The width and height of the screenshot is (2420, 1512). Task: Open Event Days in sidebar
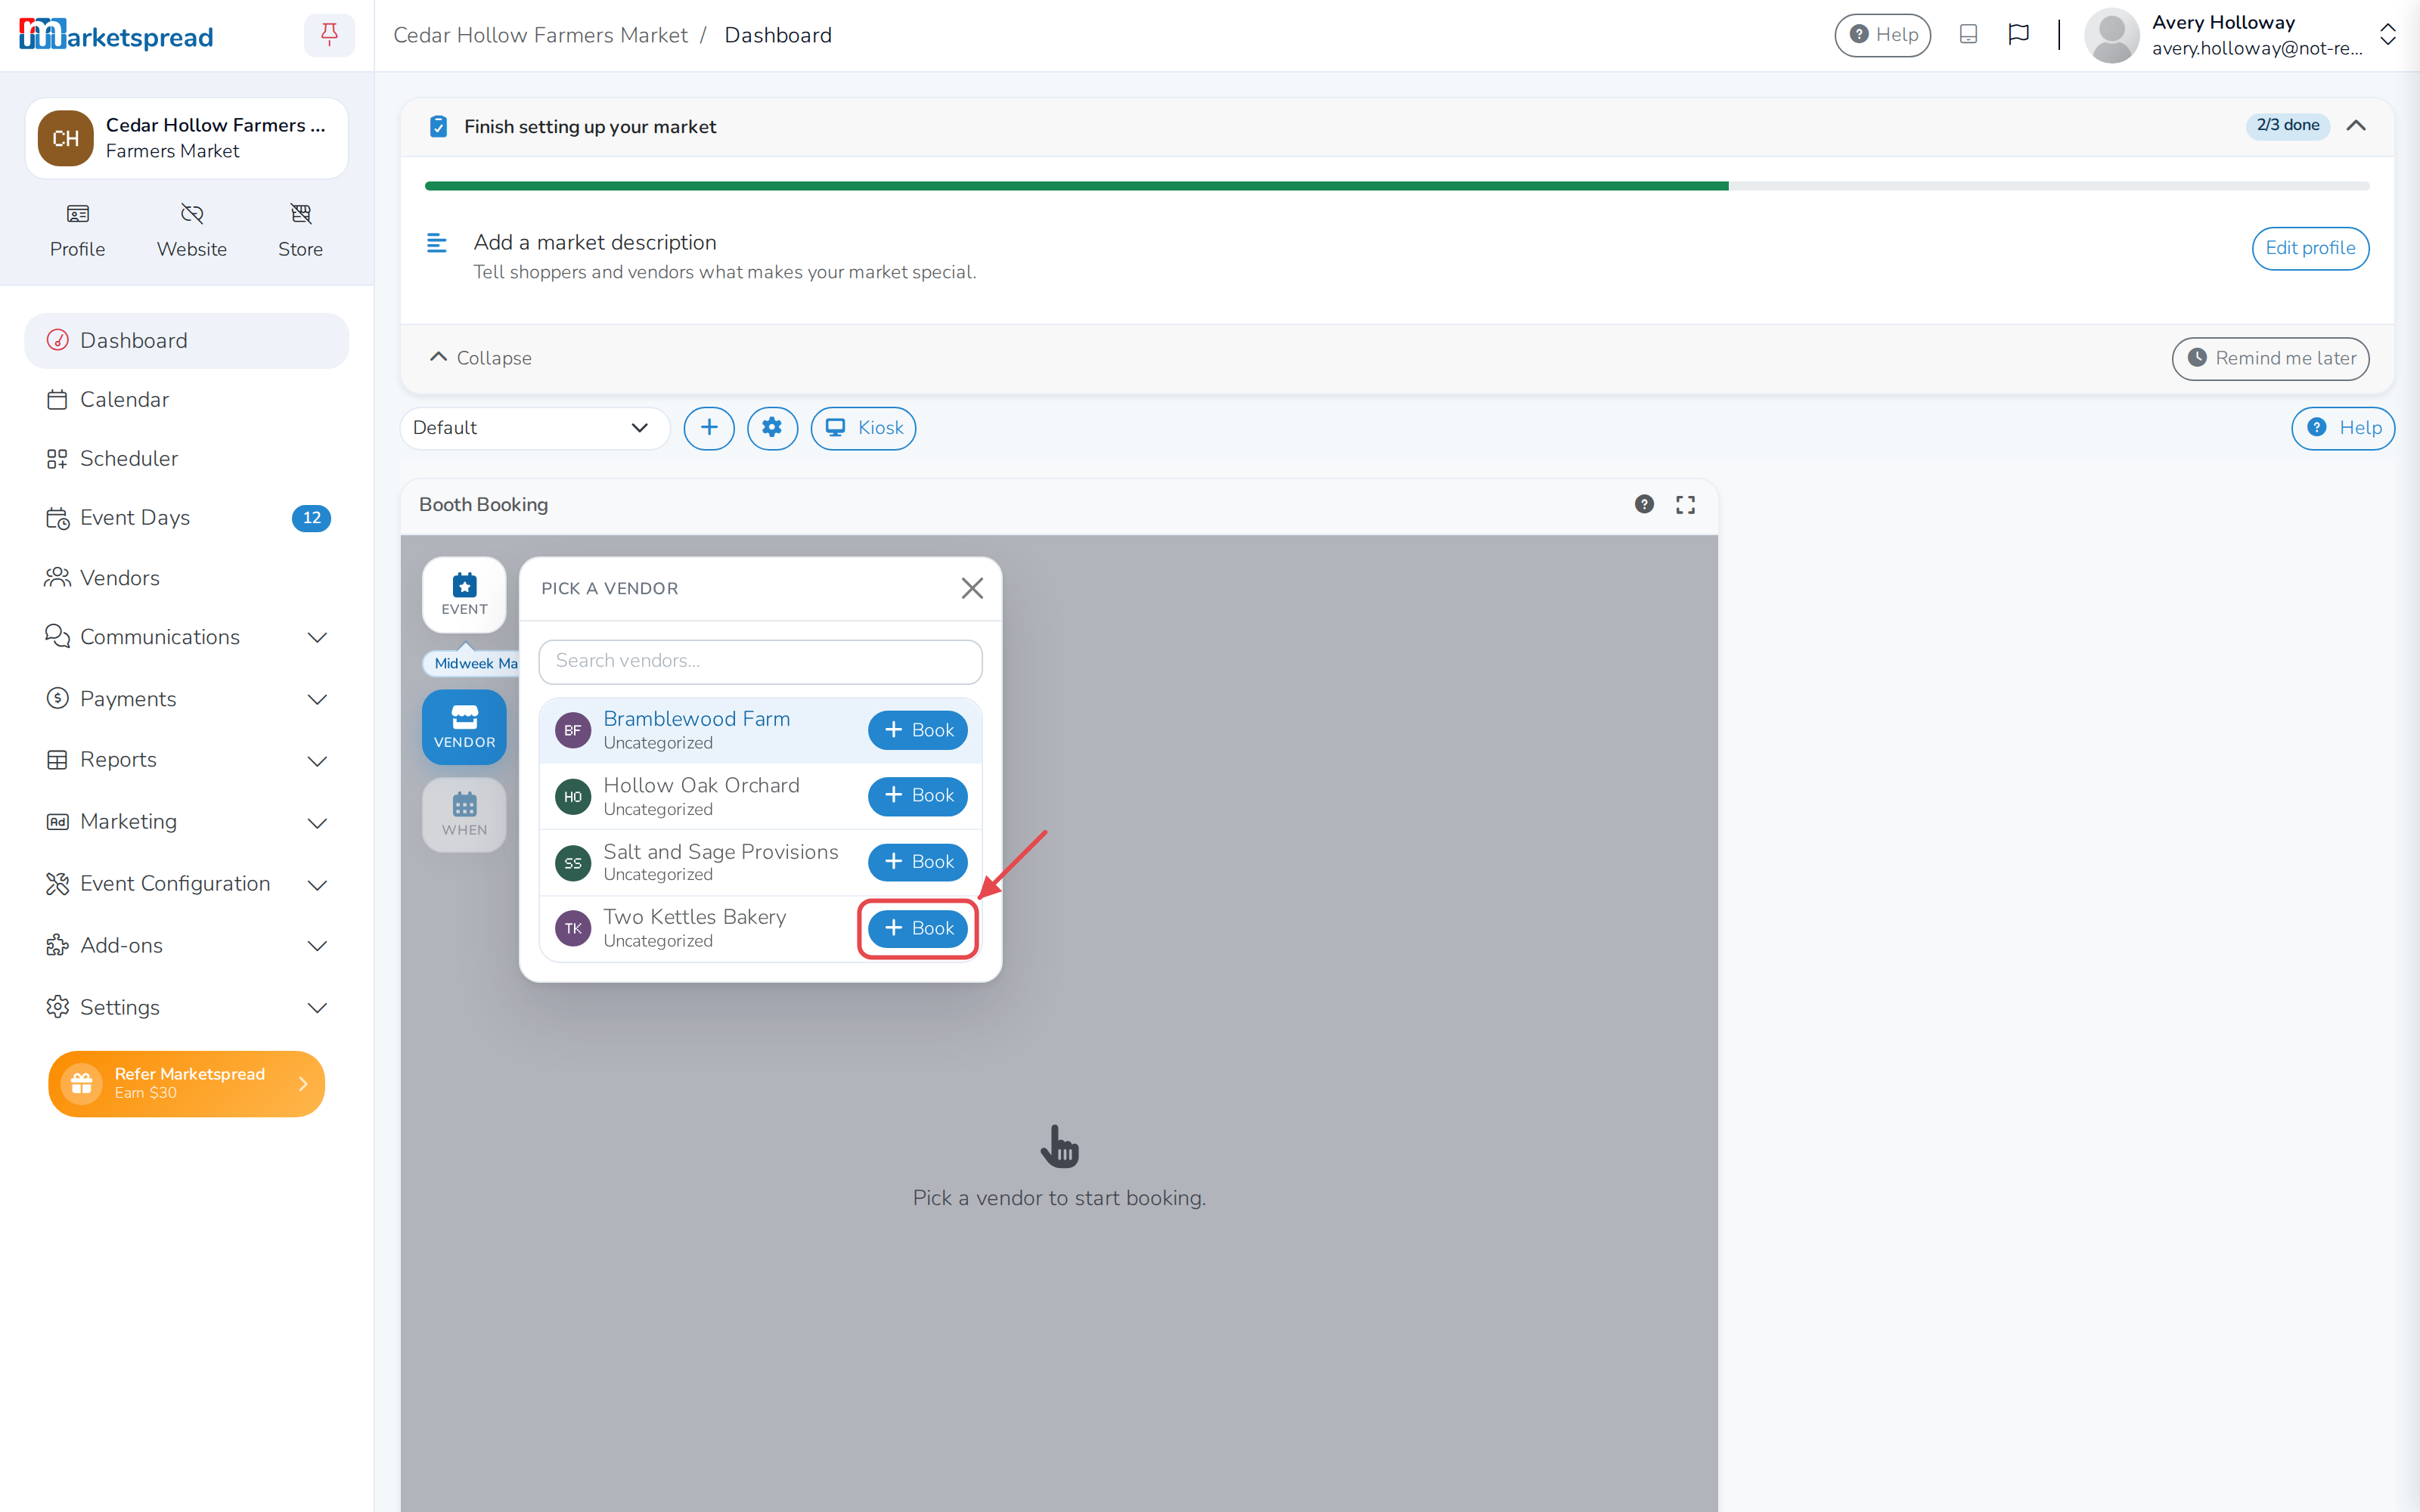186,518
